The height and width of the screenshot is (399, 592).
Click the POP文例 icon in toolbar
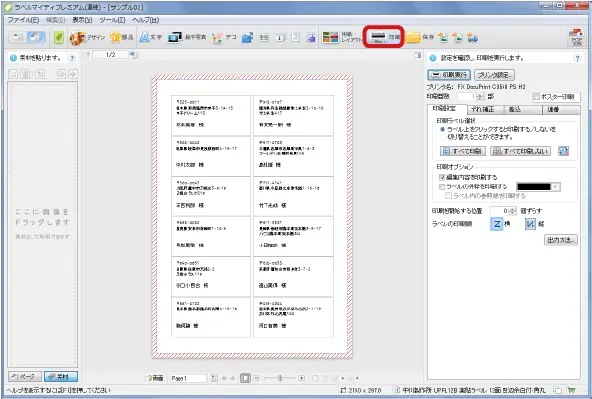click(576, 37)
